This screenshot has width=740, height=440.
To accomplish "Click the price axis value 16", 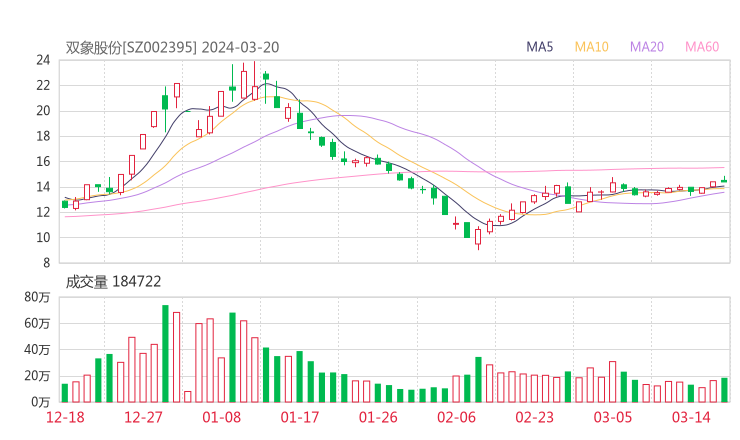I will click(x=43, y=161).
